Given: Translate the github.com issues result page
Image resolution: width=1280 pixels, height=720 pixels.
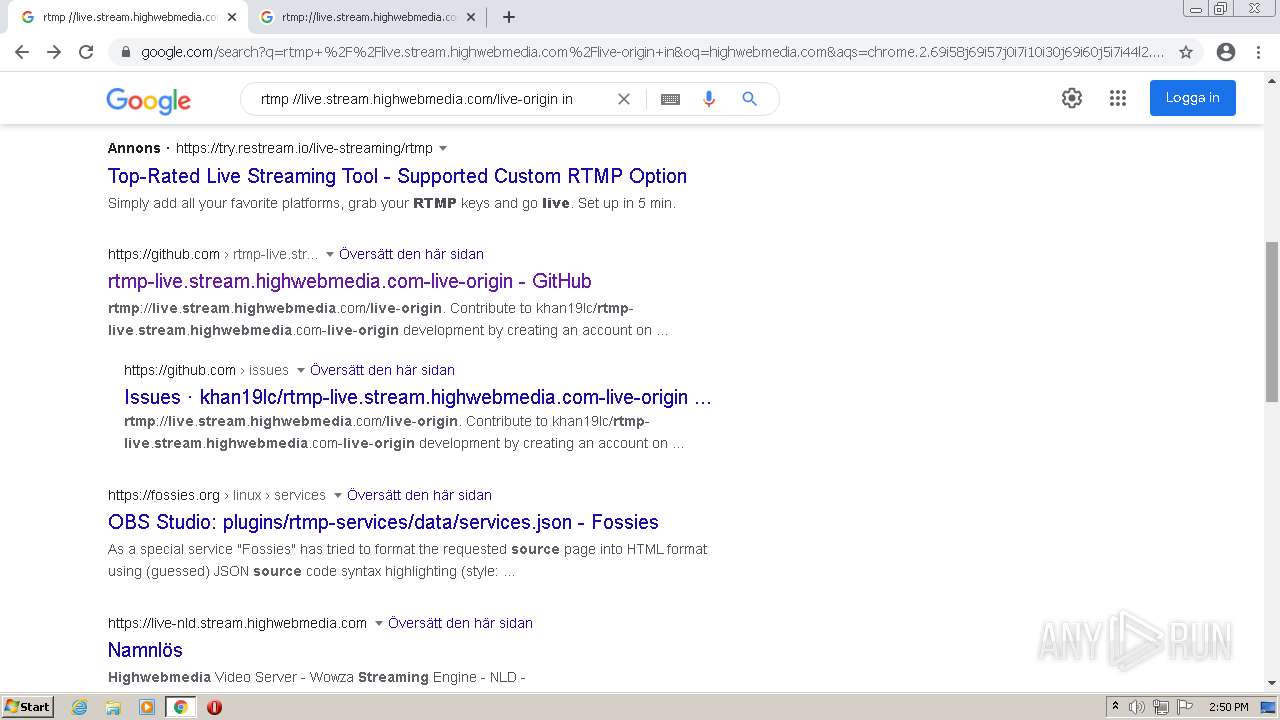Looking at the screenshot, I should coord(382,370).
